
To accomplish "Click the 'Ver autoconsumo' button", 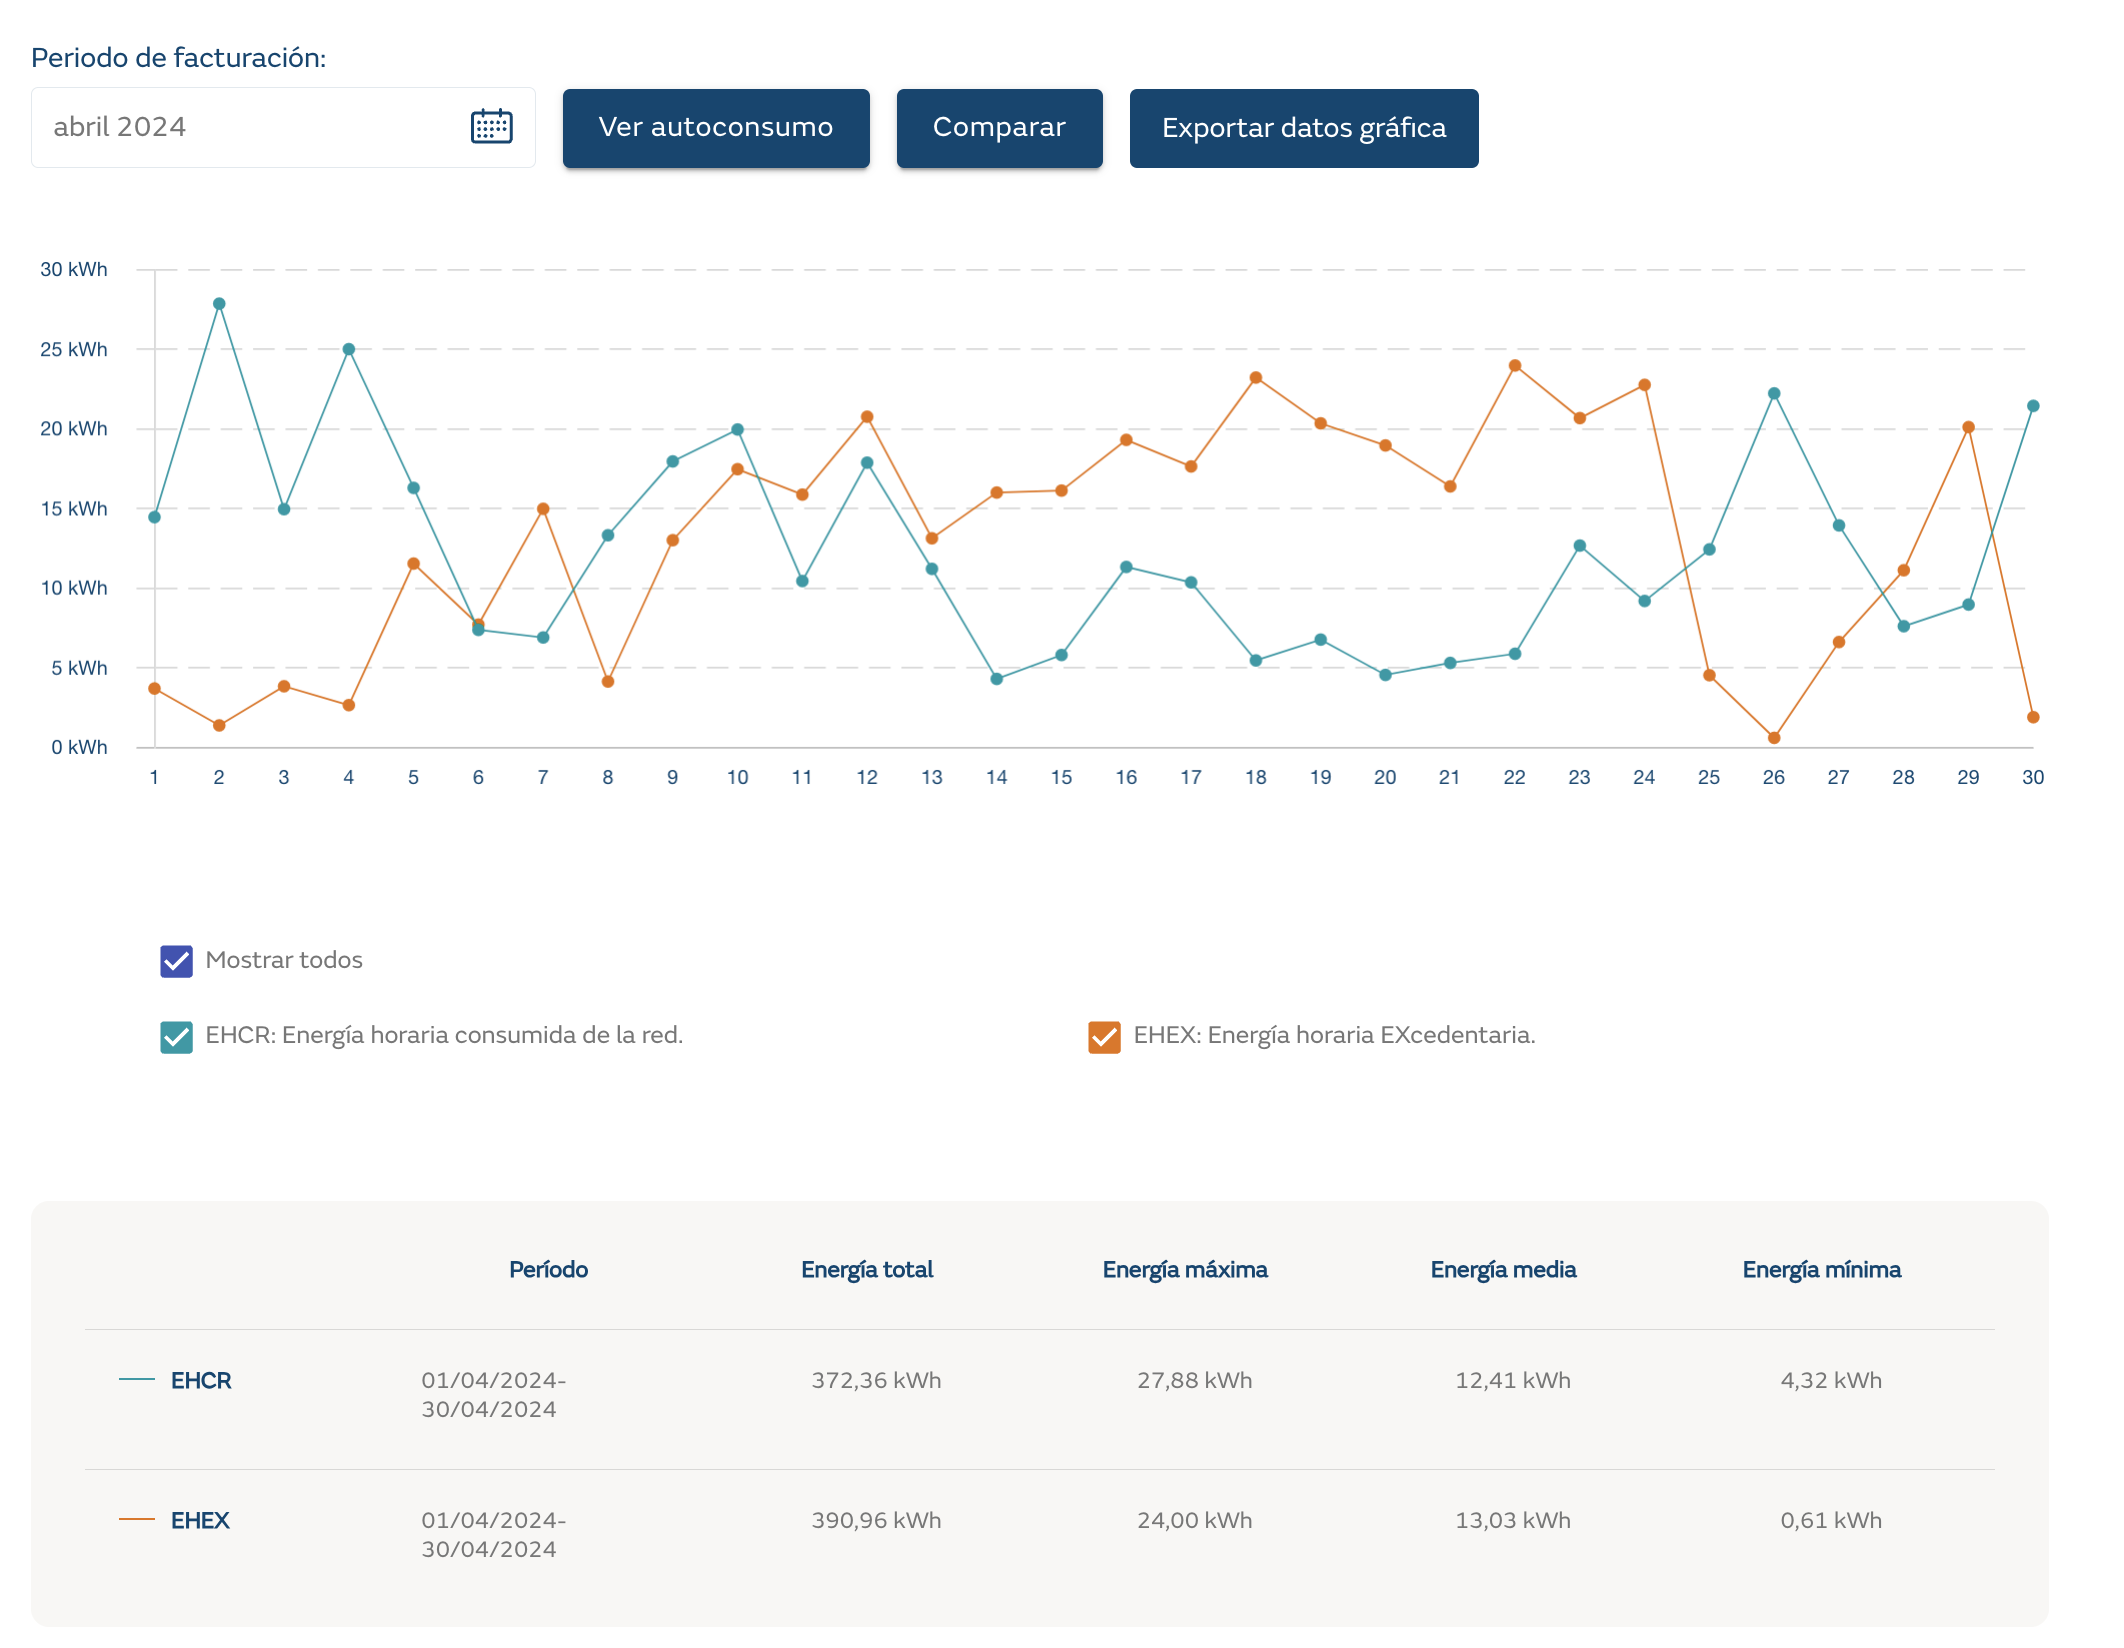I will pyautogui.click(x=716, y=127).
